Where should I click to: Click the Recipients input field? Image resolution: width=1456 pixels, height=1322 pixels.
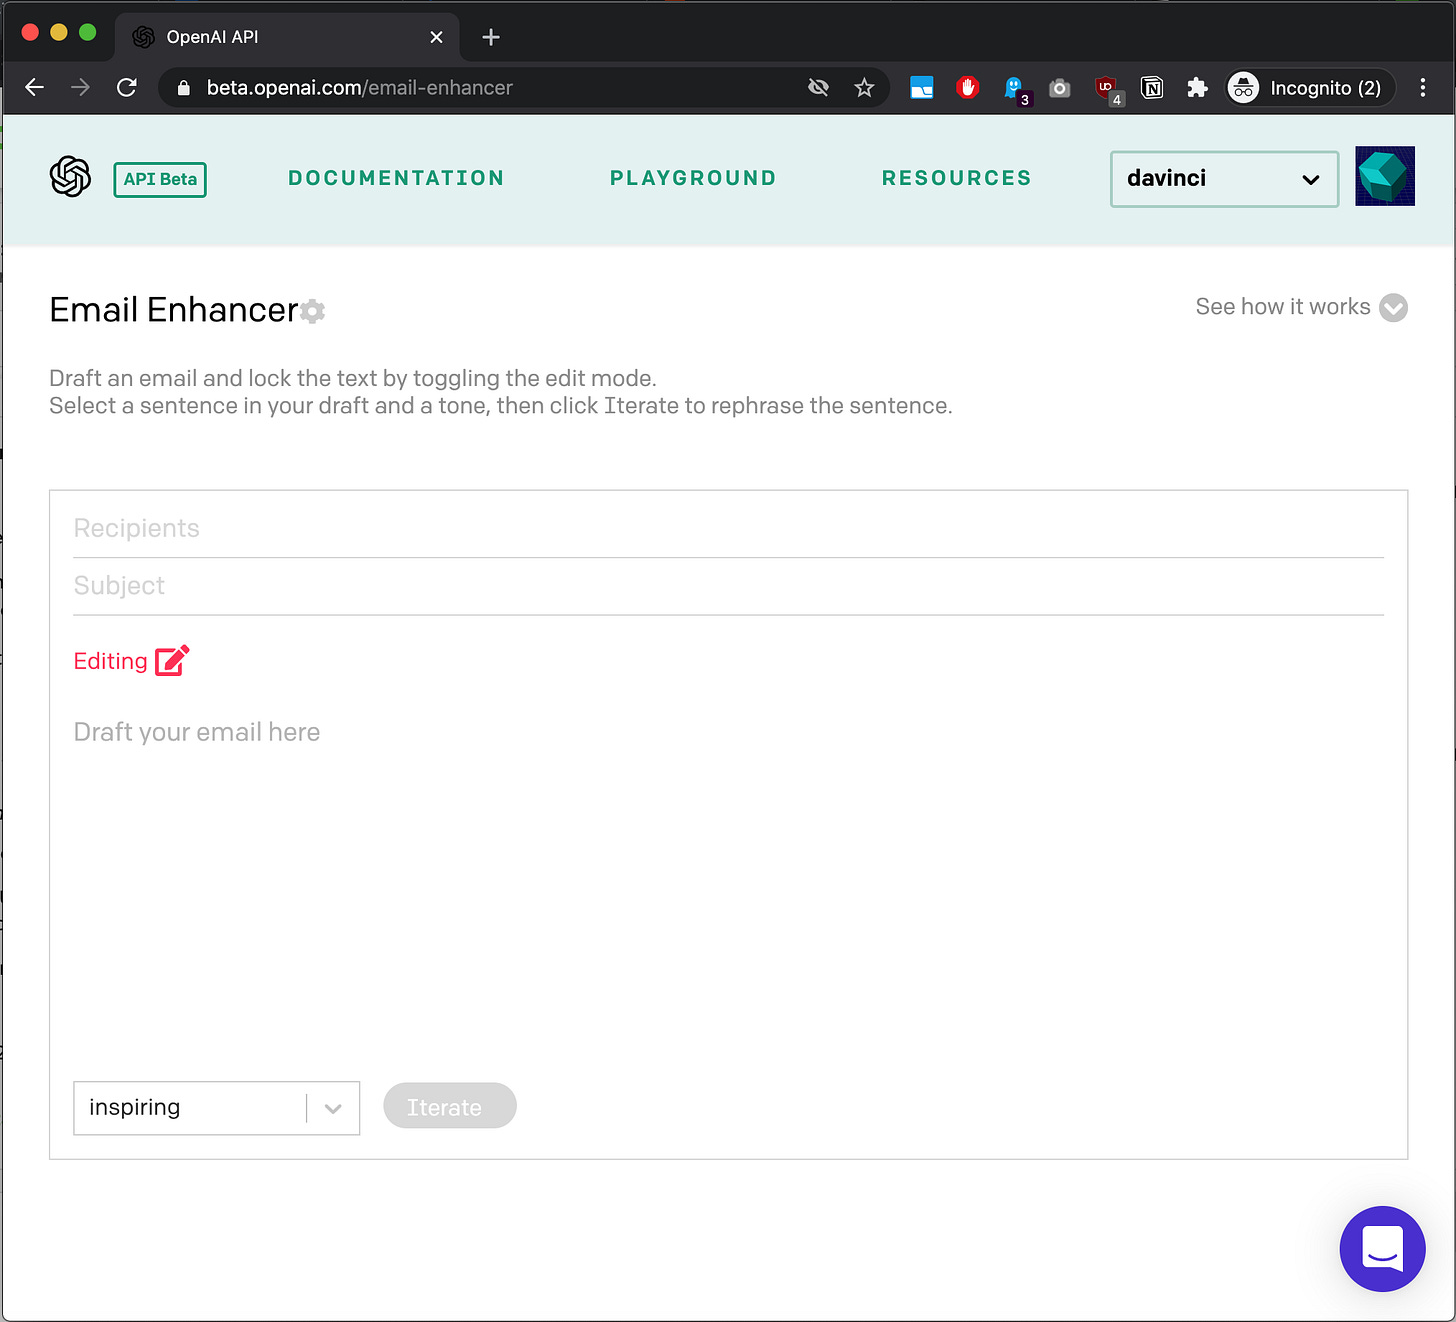728,528
